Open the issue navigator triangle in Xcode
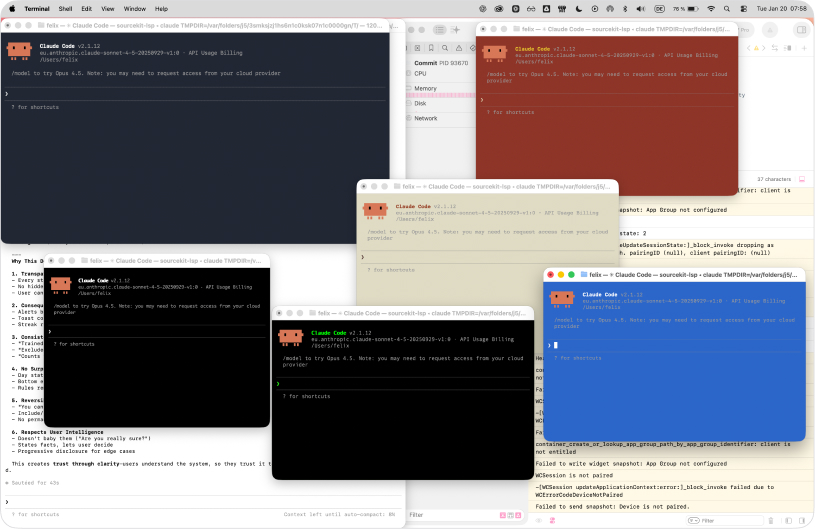The height and width of the screenshot is (529, 815). (x=459, y=48)
